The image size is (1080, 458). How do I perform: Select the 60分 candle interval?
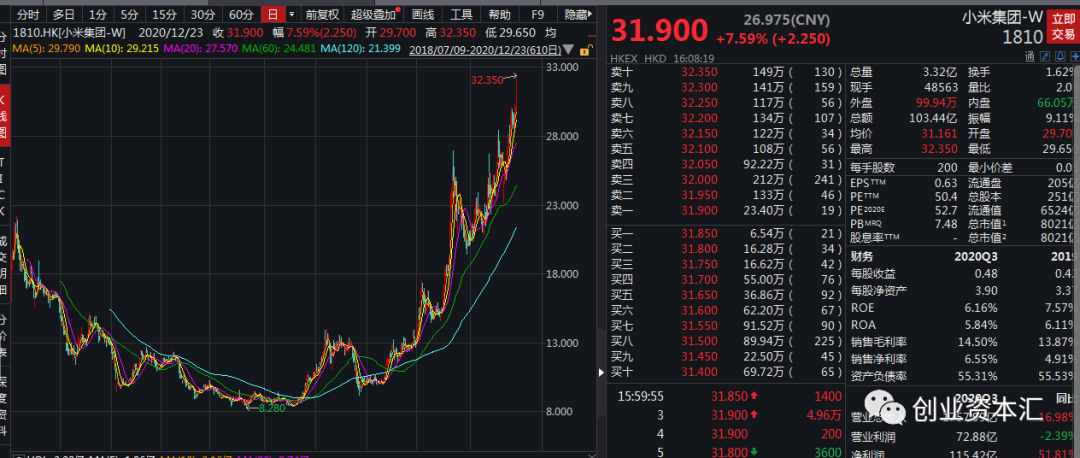coord(241,14)
